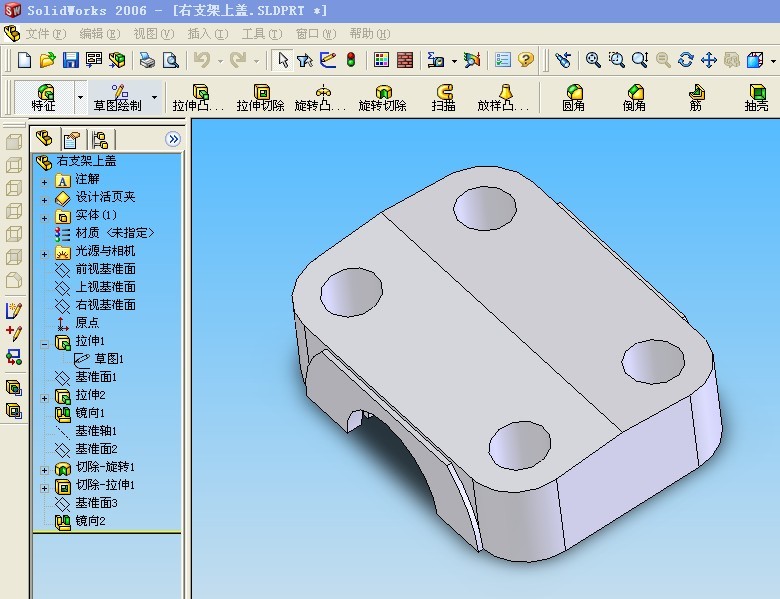Select the arrow pointer tool
The width and height of the screenshot is (780, 599).
(x=283, y=60)
